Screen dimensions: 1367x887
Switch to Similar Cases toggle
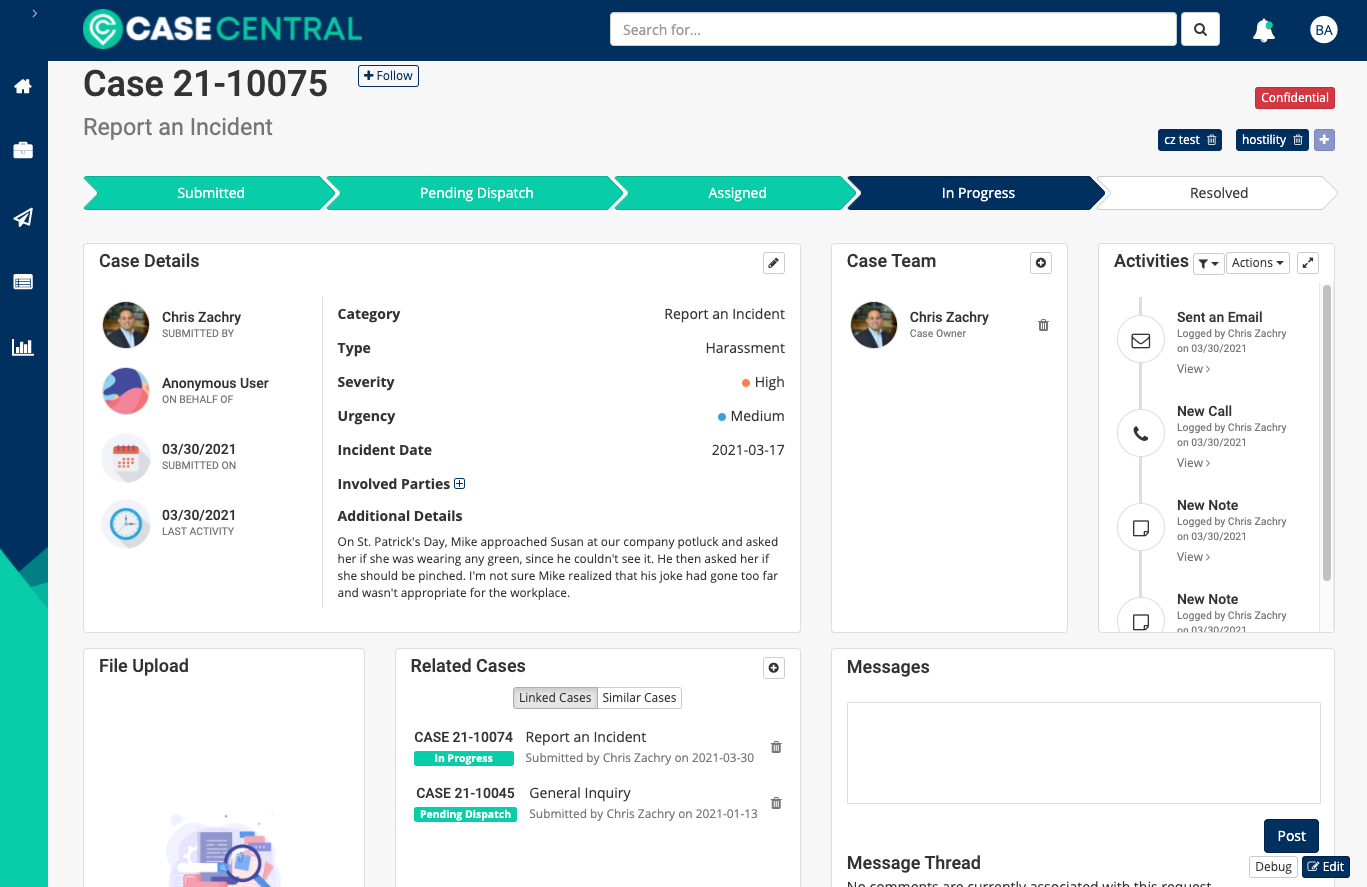coord(639,698)
